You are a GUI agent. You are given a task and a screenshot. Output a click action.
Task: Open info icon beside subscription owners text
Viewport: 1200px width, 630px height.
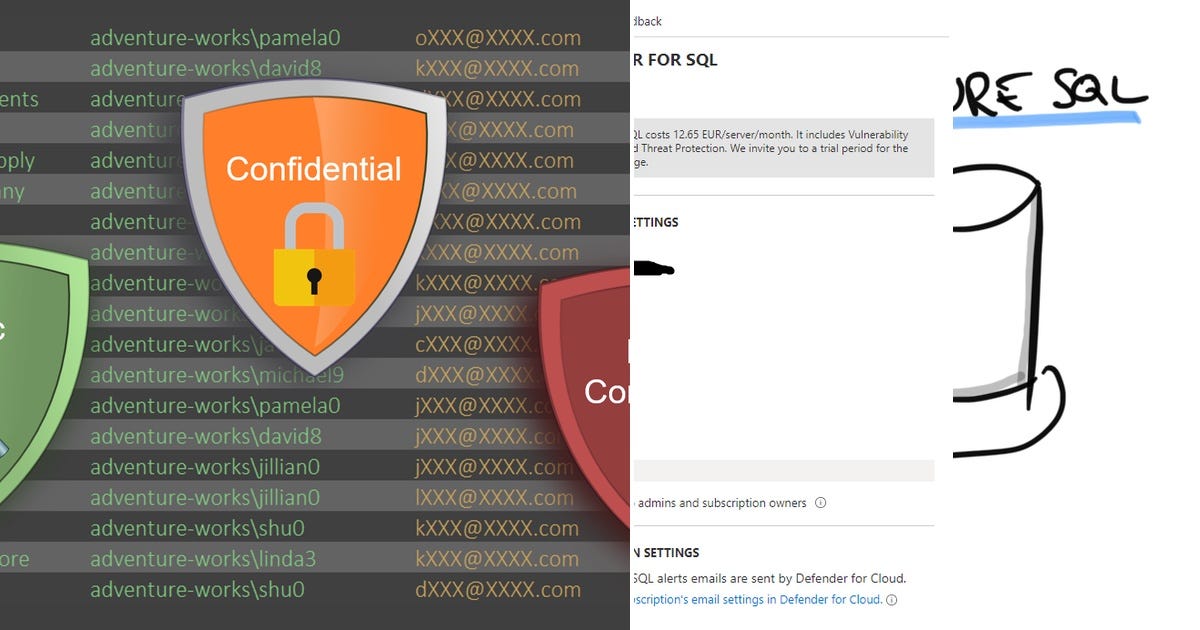click(x=820, y=503)
